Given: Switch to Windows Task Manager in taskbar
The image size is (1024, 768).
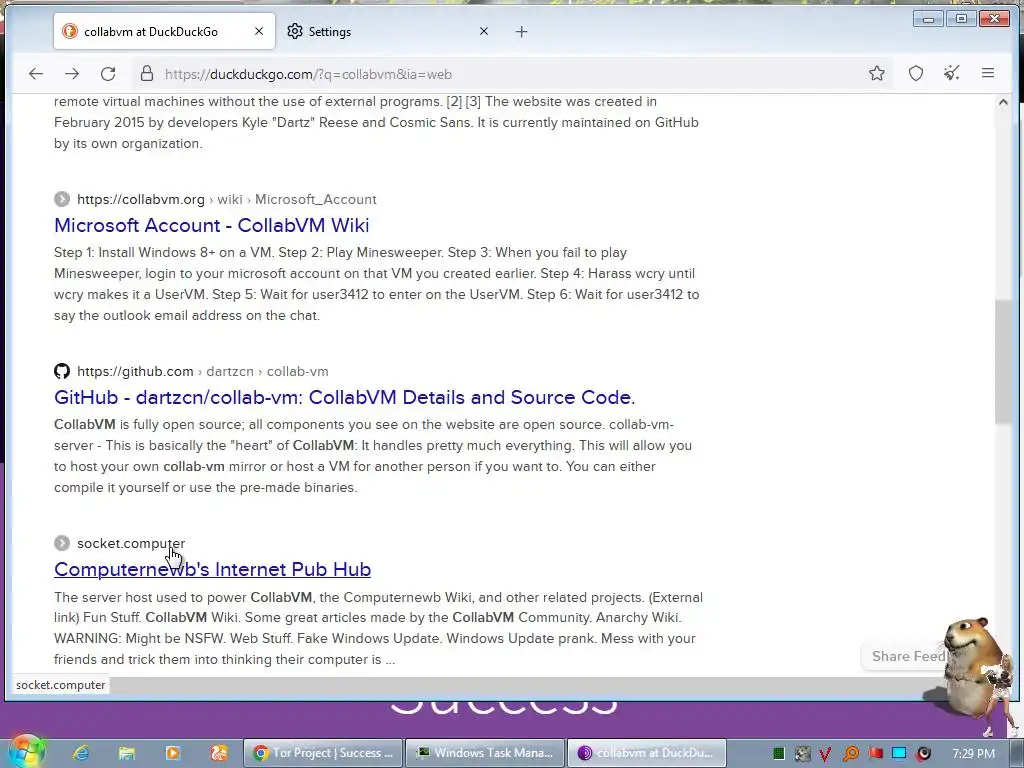Looking at the screenshot, I should [485, 753].
